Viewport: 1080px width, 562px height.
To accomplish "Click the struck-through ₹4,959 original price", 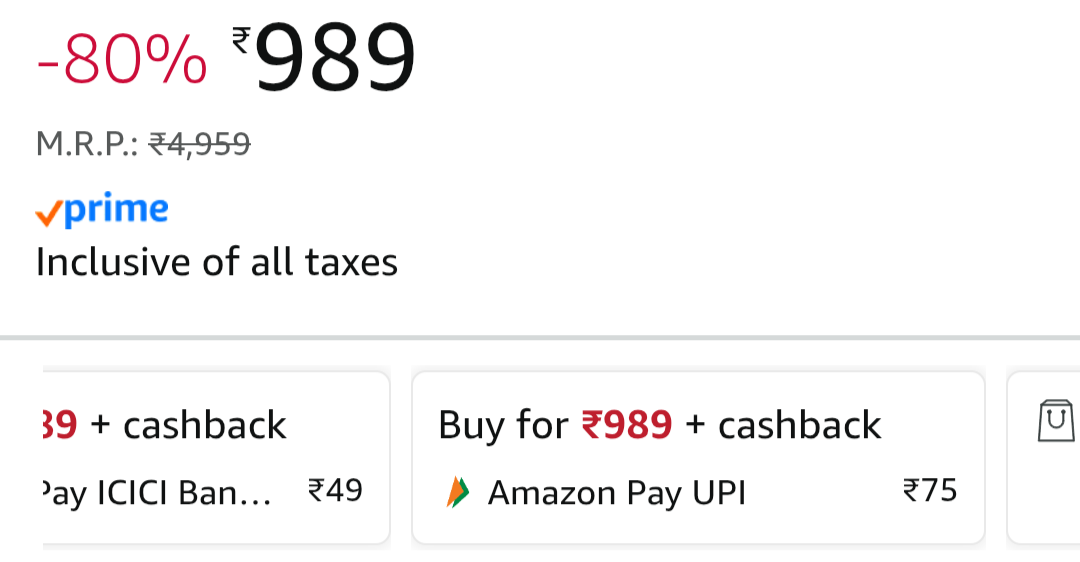I will pos(199,146).
